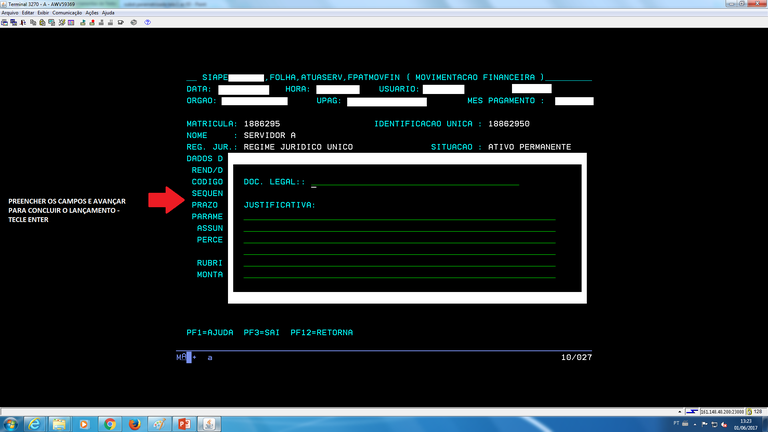Open the Comunicação menu
The image size is (768, 432).
(x=67, y=13)
